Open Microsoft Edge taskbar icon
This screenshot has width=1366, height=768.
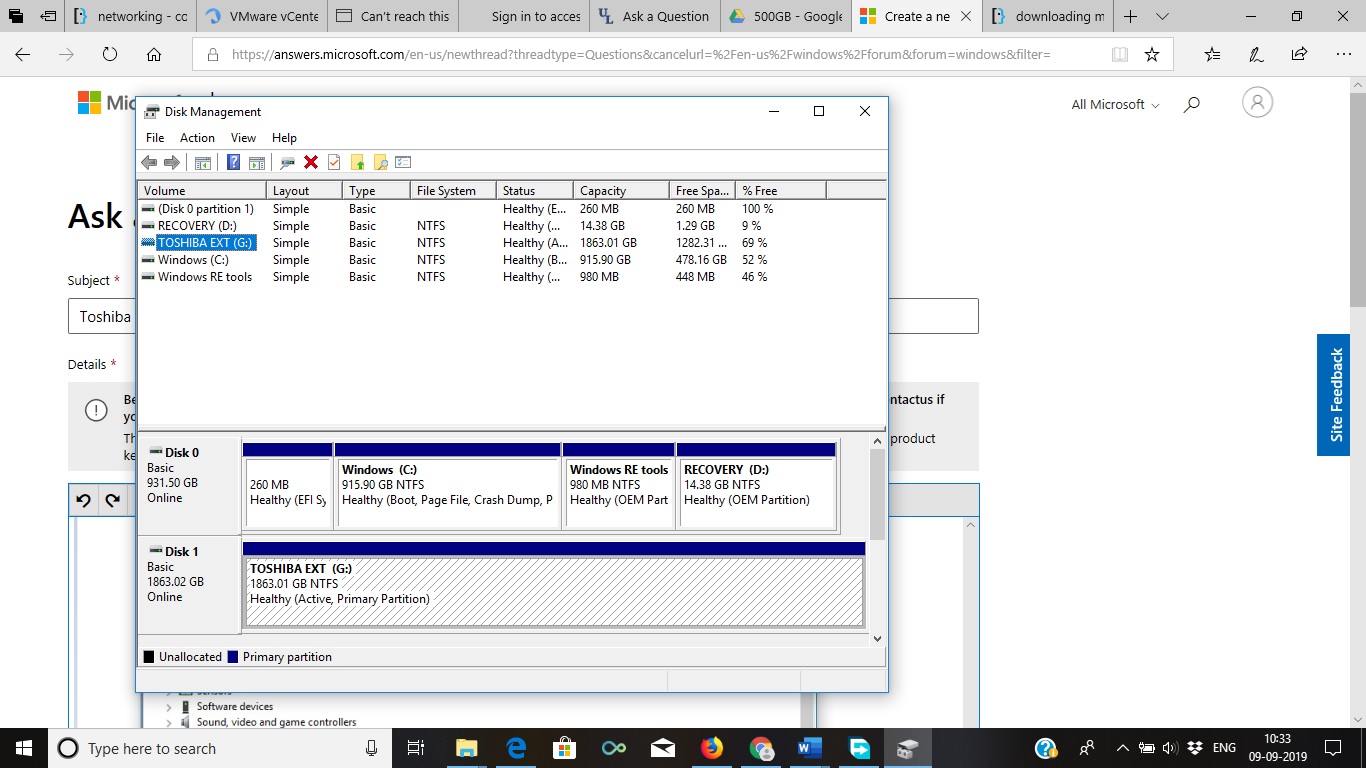(516, 748)
